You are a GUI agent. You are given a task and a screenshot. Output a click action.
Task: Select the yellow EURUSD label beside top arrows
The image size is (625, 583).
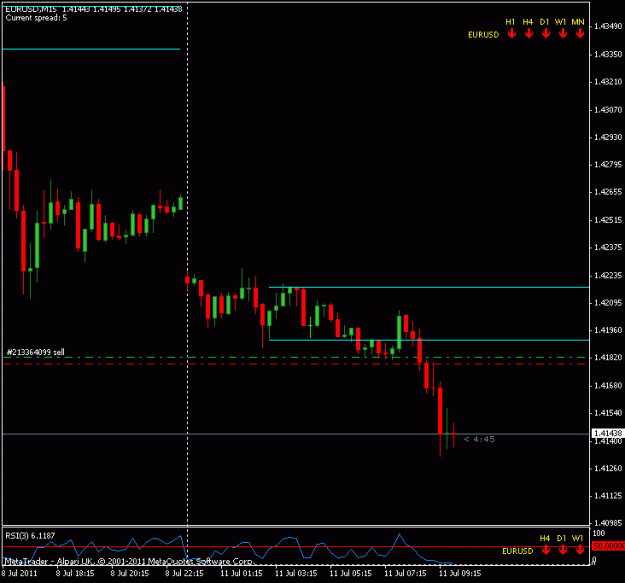[483, 35]
